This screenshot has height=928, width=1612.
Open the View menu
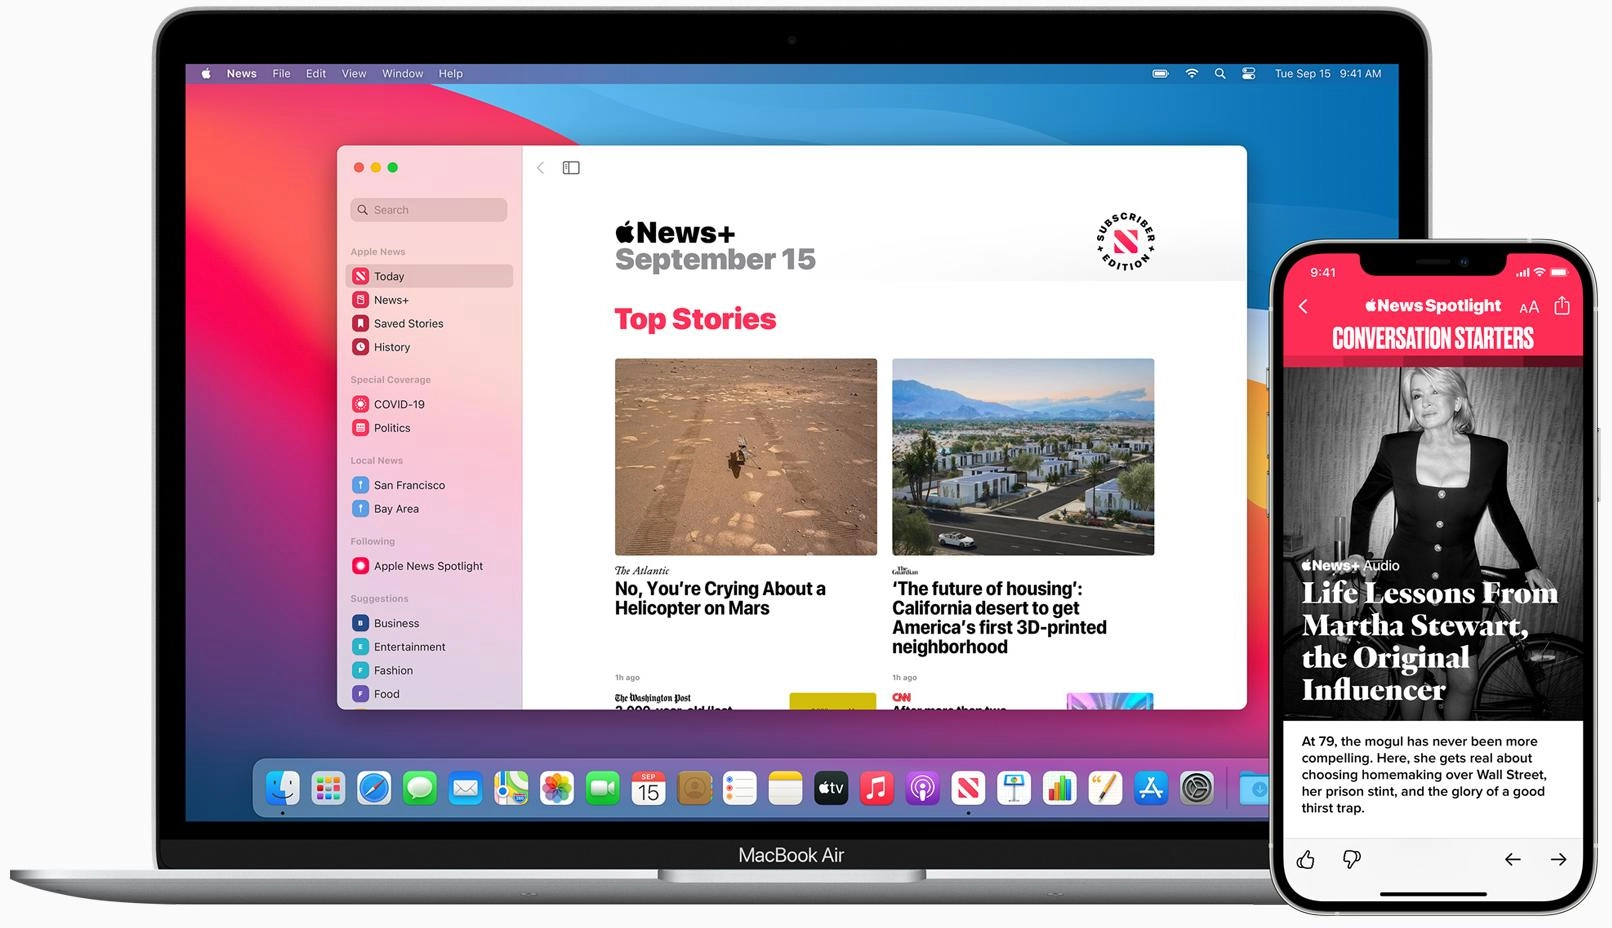(x=354, y=74)
